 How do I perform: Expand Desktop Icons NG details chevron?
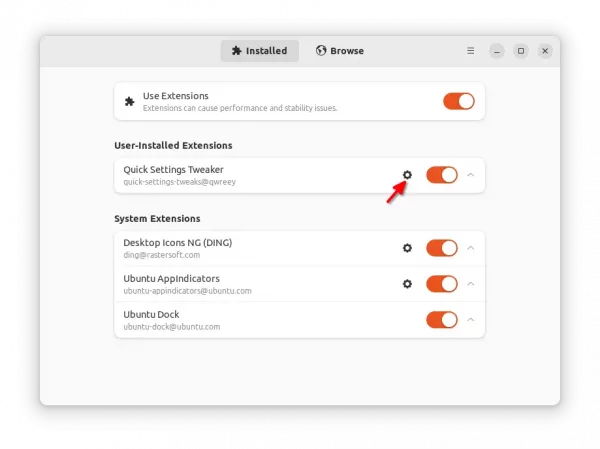(x=471, y=248)
